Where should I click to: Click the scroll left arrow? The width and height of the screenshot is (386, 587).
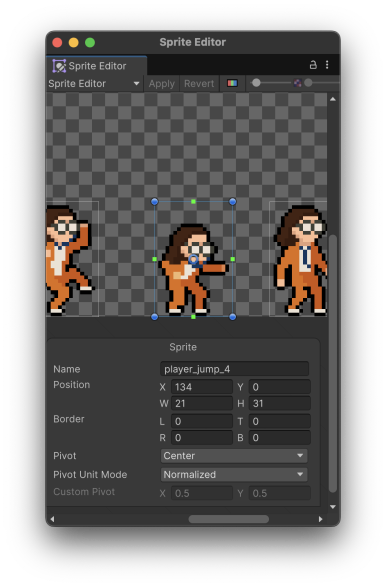[52, 519]
